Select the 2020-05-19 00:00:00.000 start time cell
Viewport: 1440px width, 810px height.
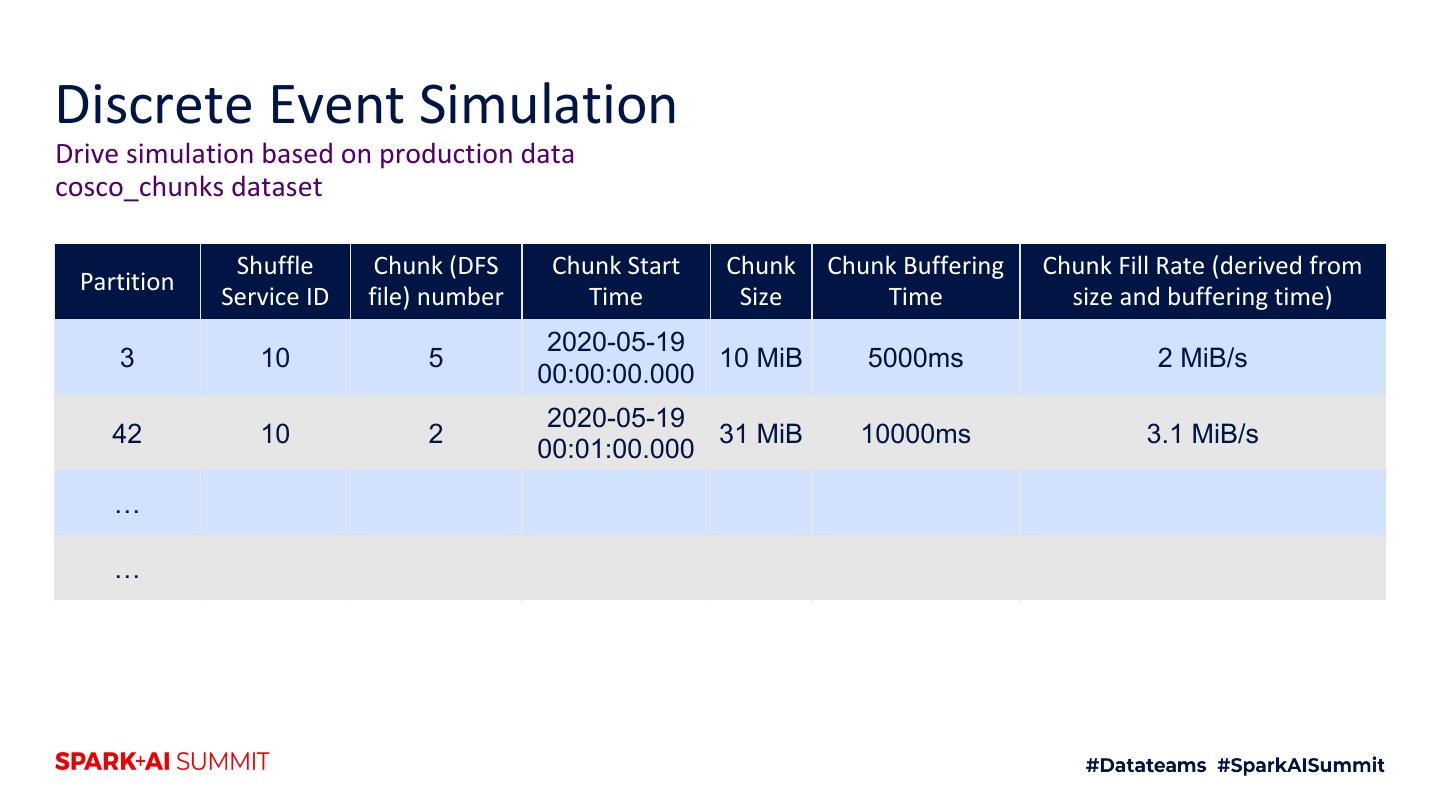tap(616, 357)
